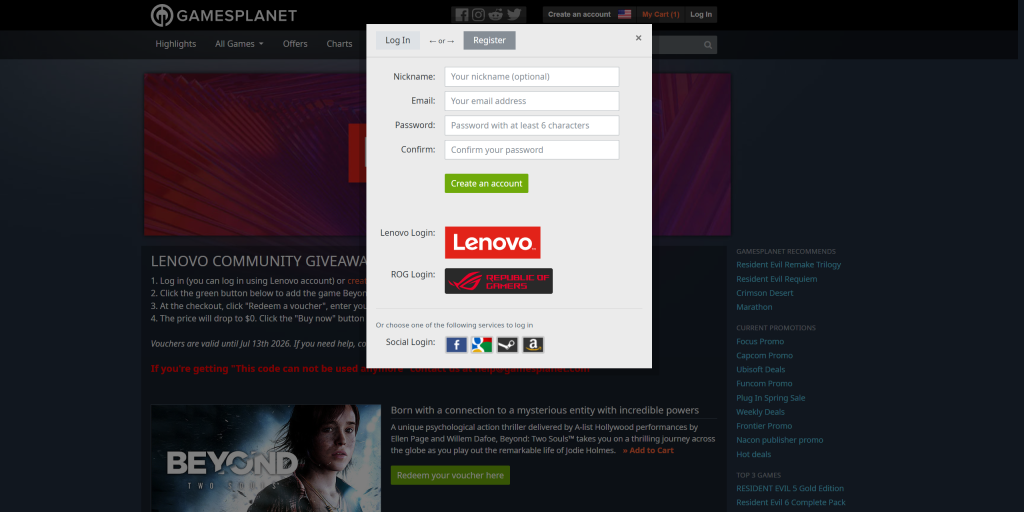
Task: Focus the Nickname input field
Action: pos(531,77)
